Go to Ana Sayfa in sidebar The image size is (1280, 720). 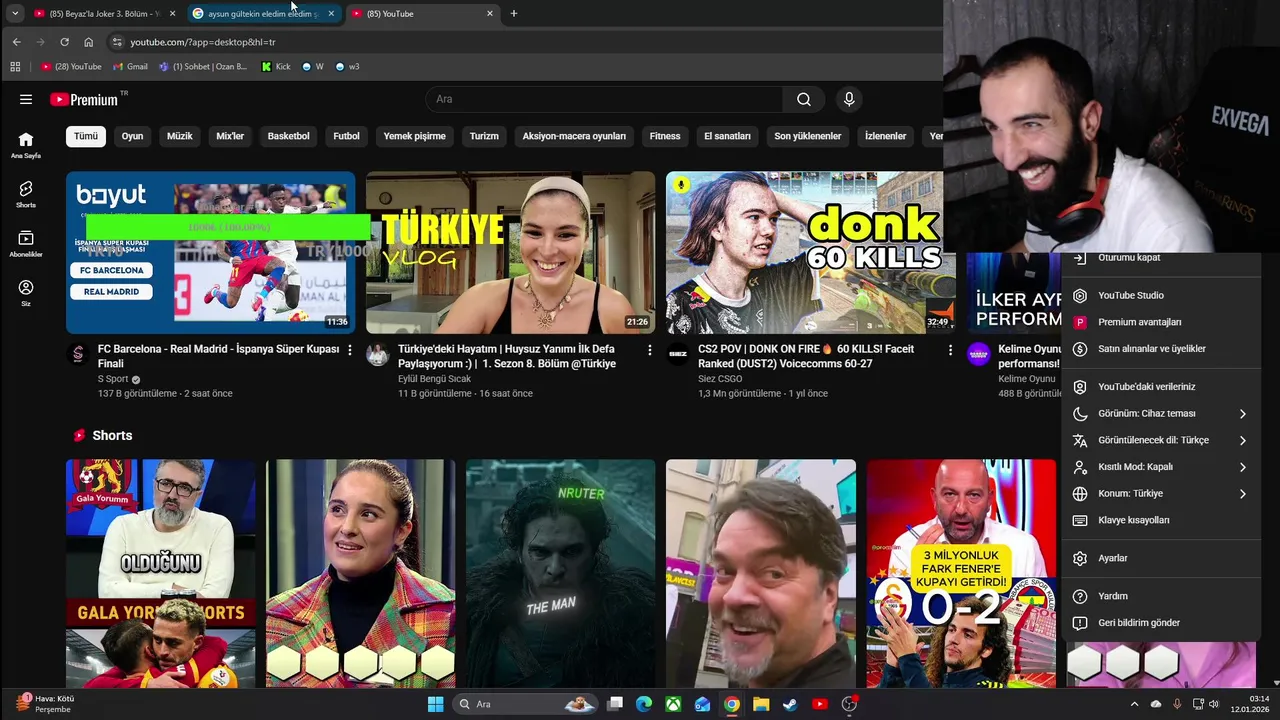[26, 145]
